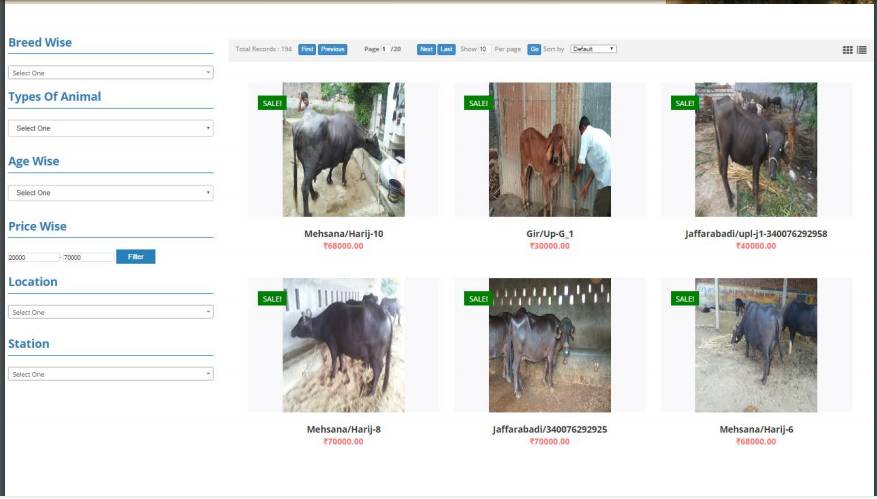Viewport: 877px width, 499px height.
Task: Open the Jaffarabadi/340076292925 product title
Action: (550, 430)
